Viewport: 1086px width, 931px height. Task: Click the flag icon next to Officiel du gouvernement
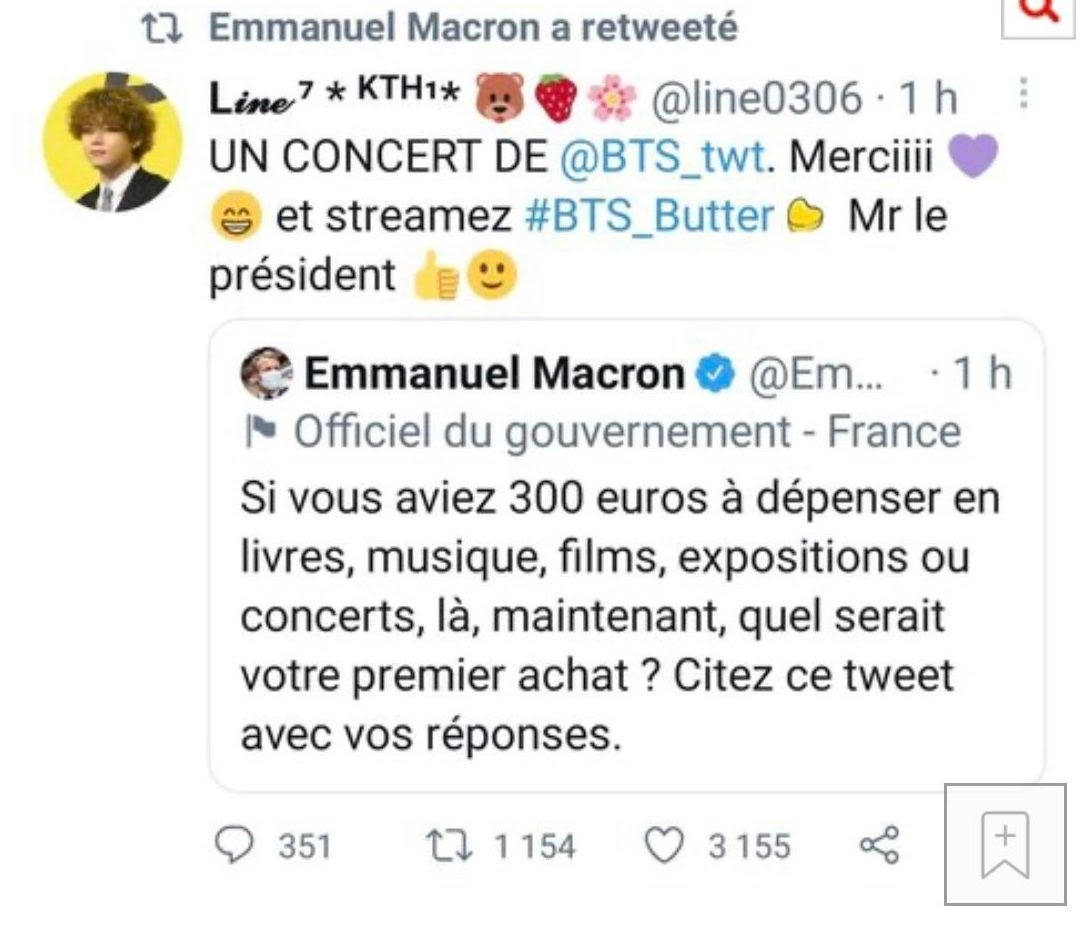click(261, 432)
